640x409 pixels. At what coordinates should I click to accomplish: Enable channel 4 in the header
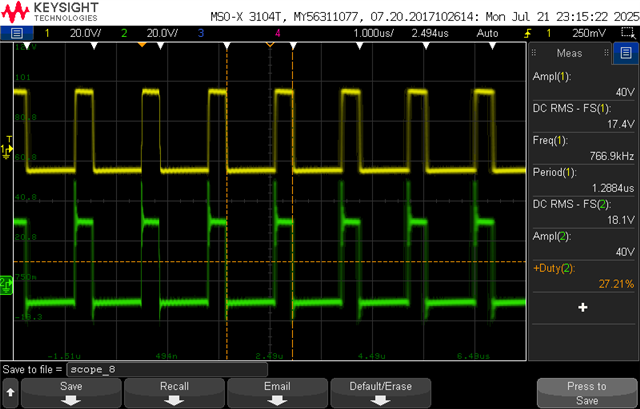click(x=278, y=33)
